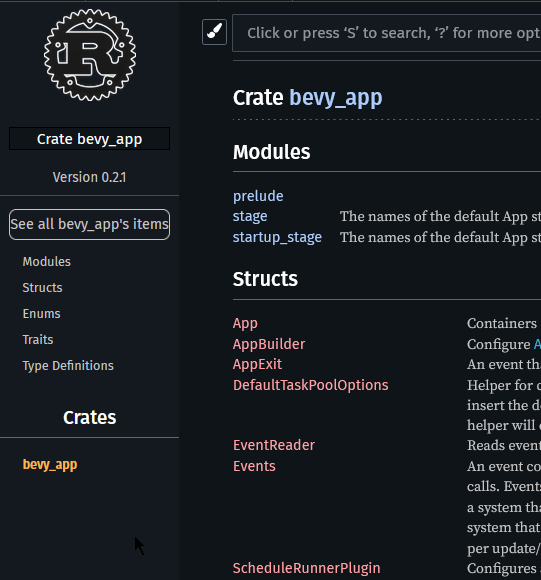The width and height of the screenshot is (541, 580).
Task: Jump to Structs in sidebar
Action: [x=43, y=287]
